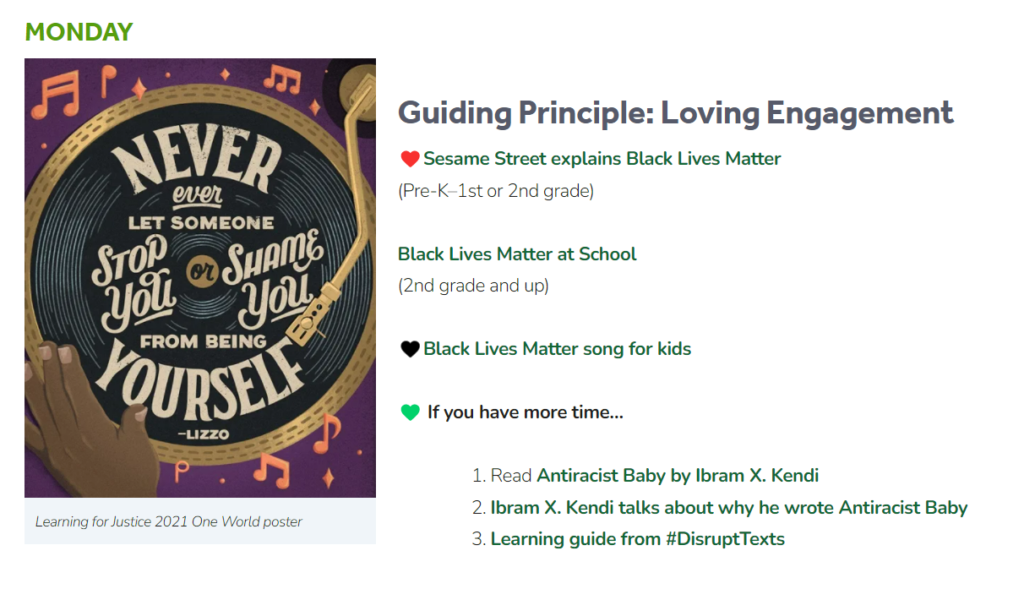Open Sesame Street explains Black Lives Matter link

[x=601, y=159]
